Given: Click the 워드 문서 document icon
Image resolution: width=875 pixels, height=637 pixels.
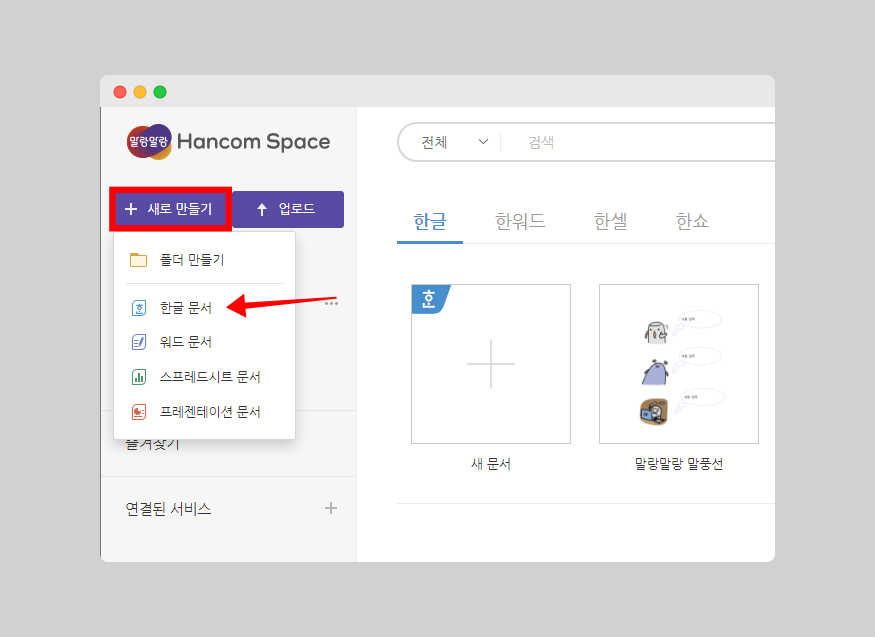Looking at the screenshot, I should coord(138,342).
